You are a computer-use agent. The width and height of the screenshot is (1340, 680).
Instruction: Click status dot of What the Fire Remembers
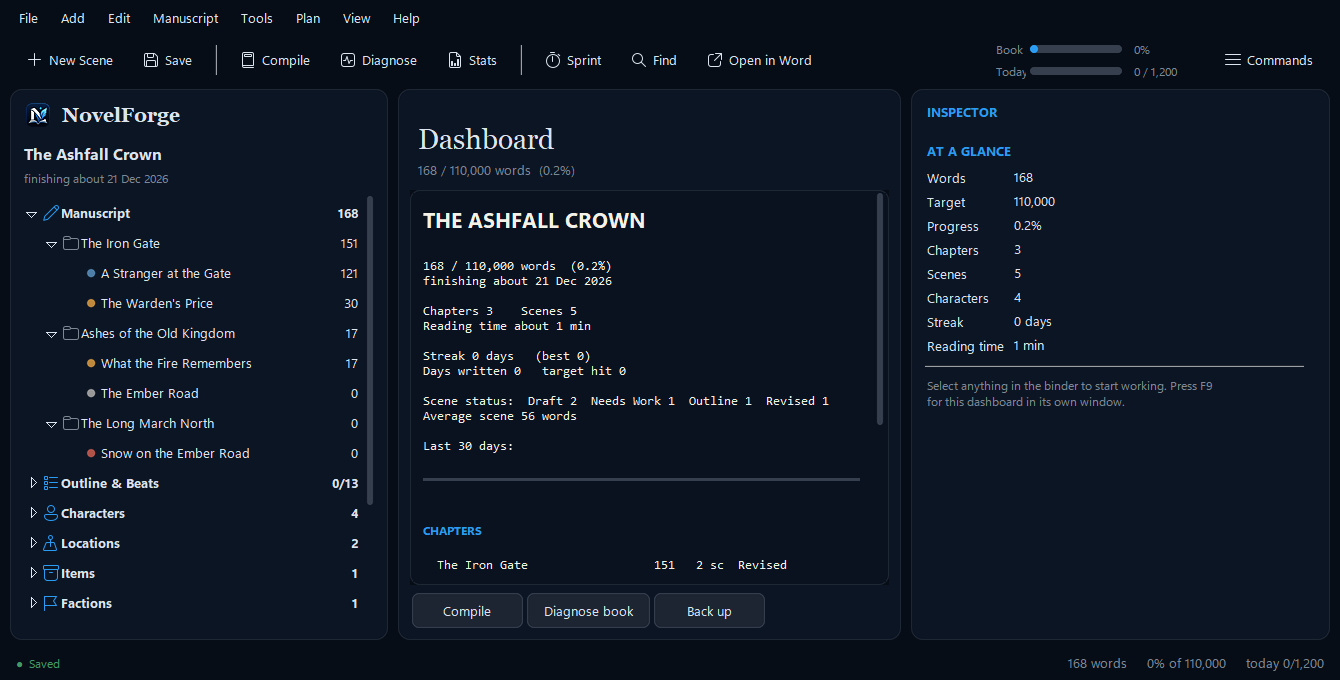coord(91,363)
